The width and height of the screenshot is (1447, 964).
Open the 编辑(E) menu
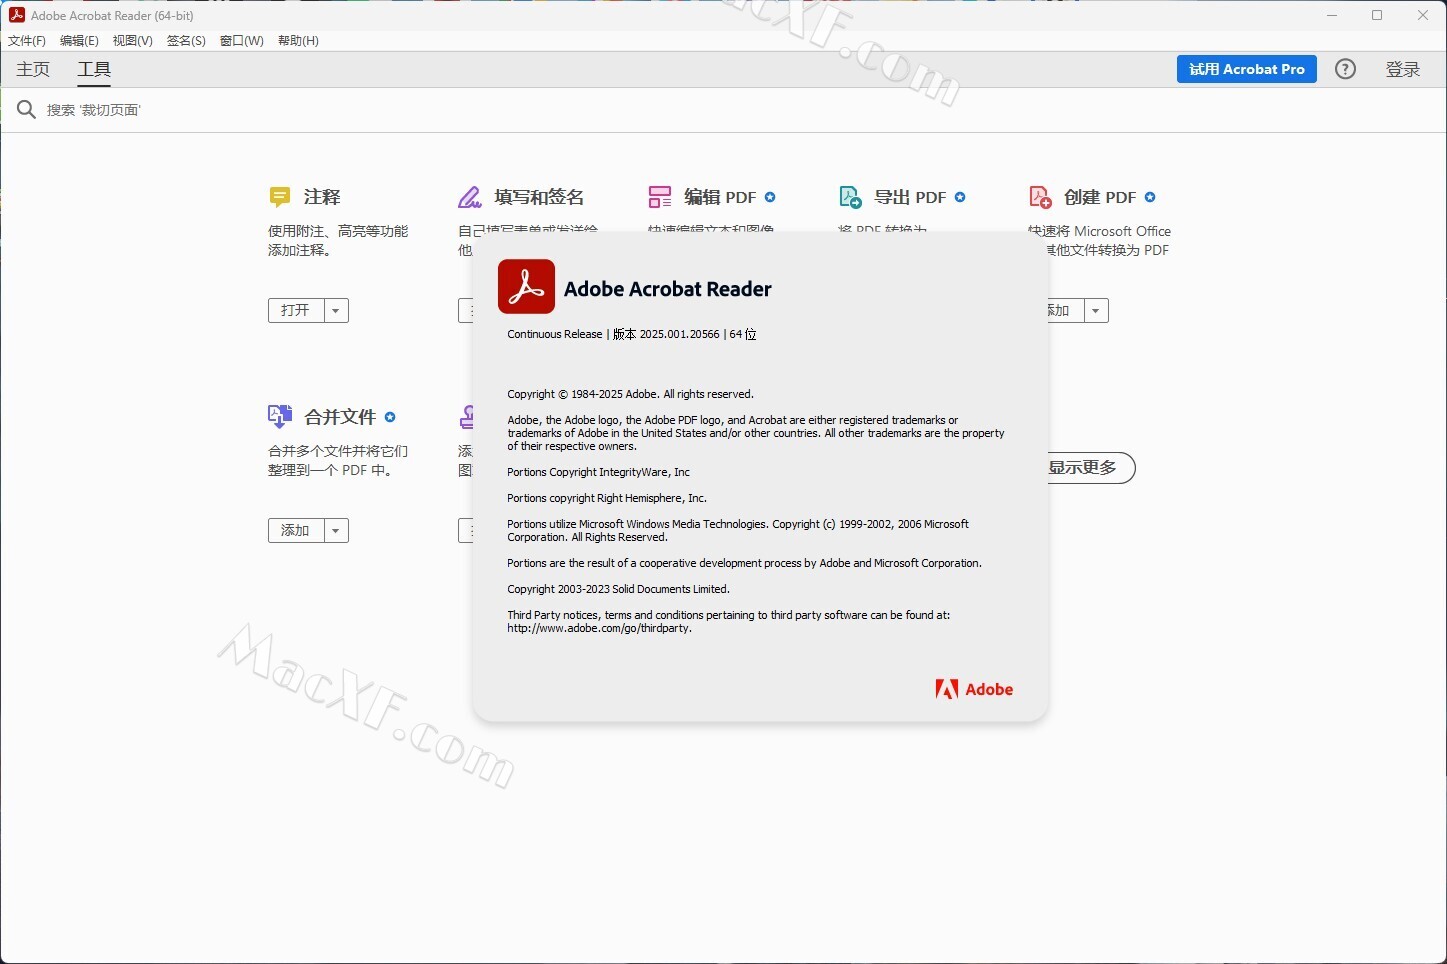coord(79,41)
